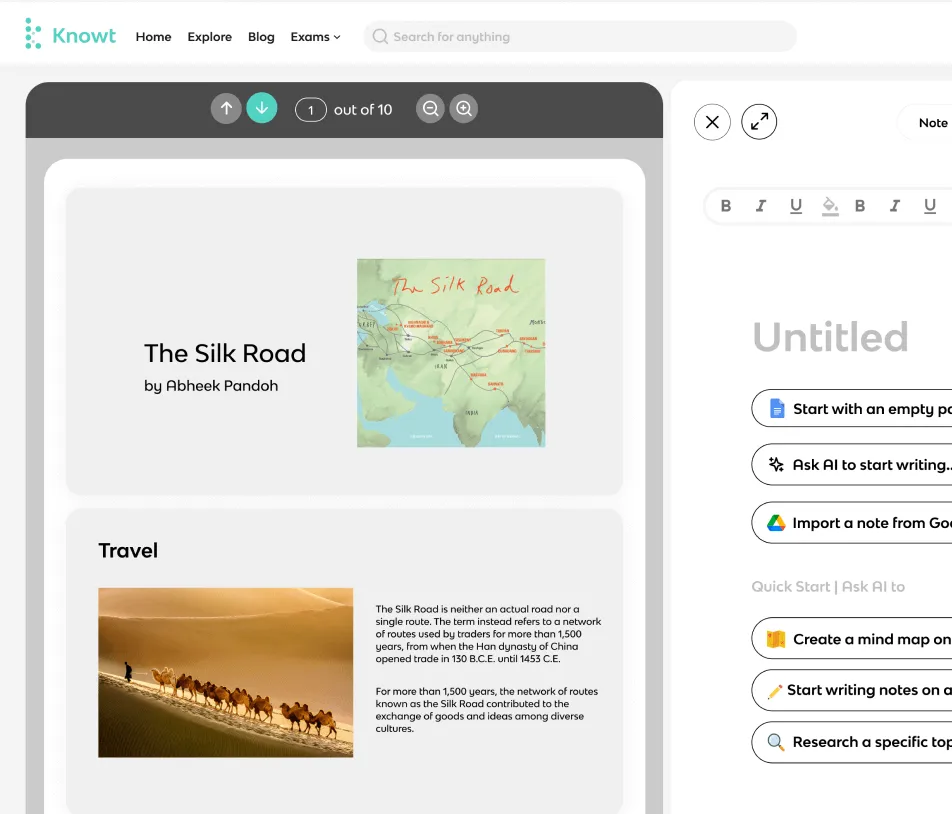Click the Search for anything field
The height and width of the screenshot is (814, 952).
[x=580, y=36]
